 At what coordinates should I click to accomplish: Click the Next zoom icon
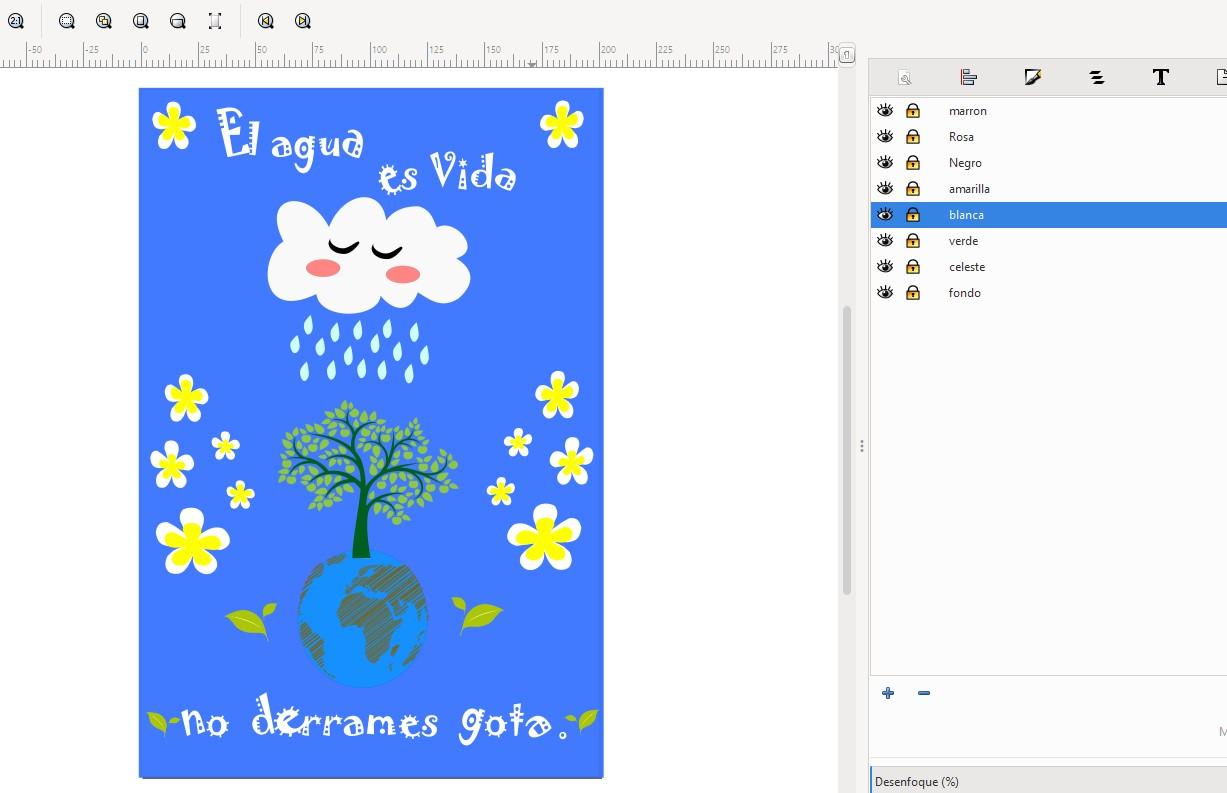(x=303, y=21)
